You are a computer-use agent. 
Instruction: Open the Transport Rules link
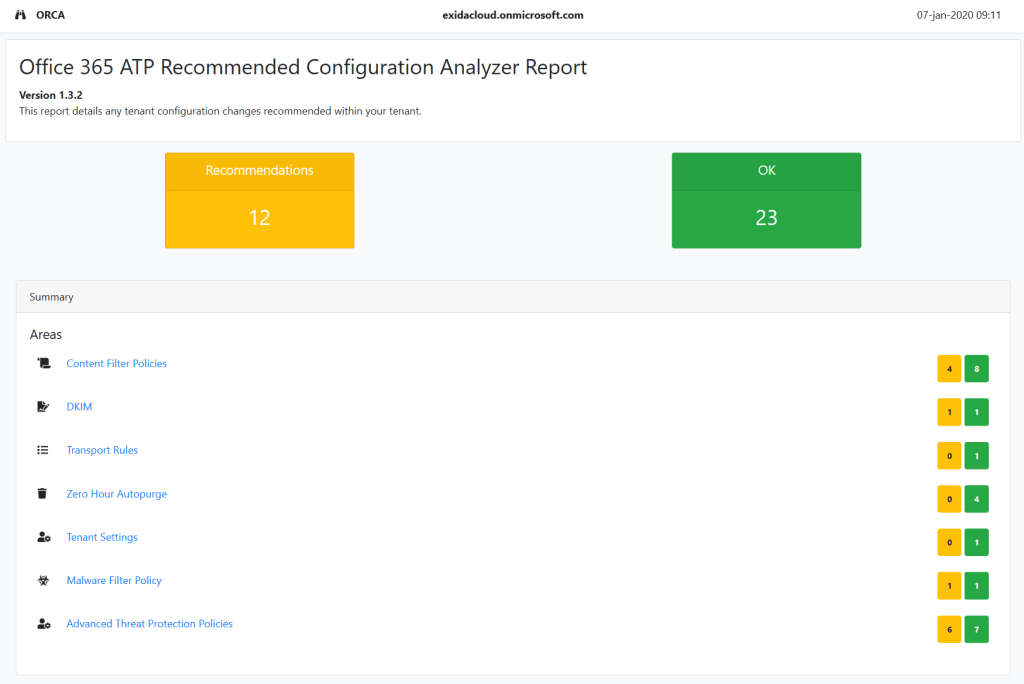pos(102,450)
